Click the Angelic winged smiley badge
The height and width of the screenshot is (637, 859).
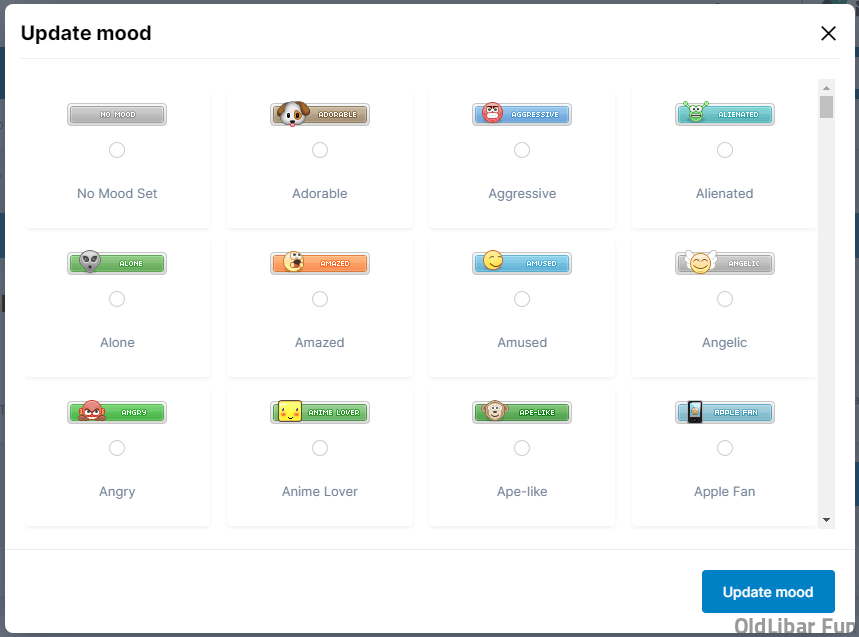coord(724,263)
